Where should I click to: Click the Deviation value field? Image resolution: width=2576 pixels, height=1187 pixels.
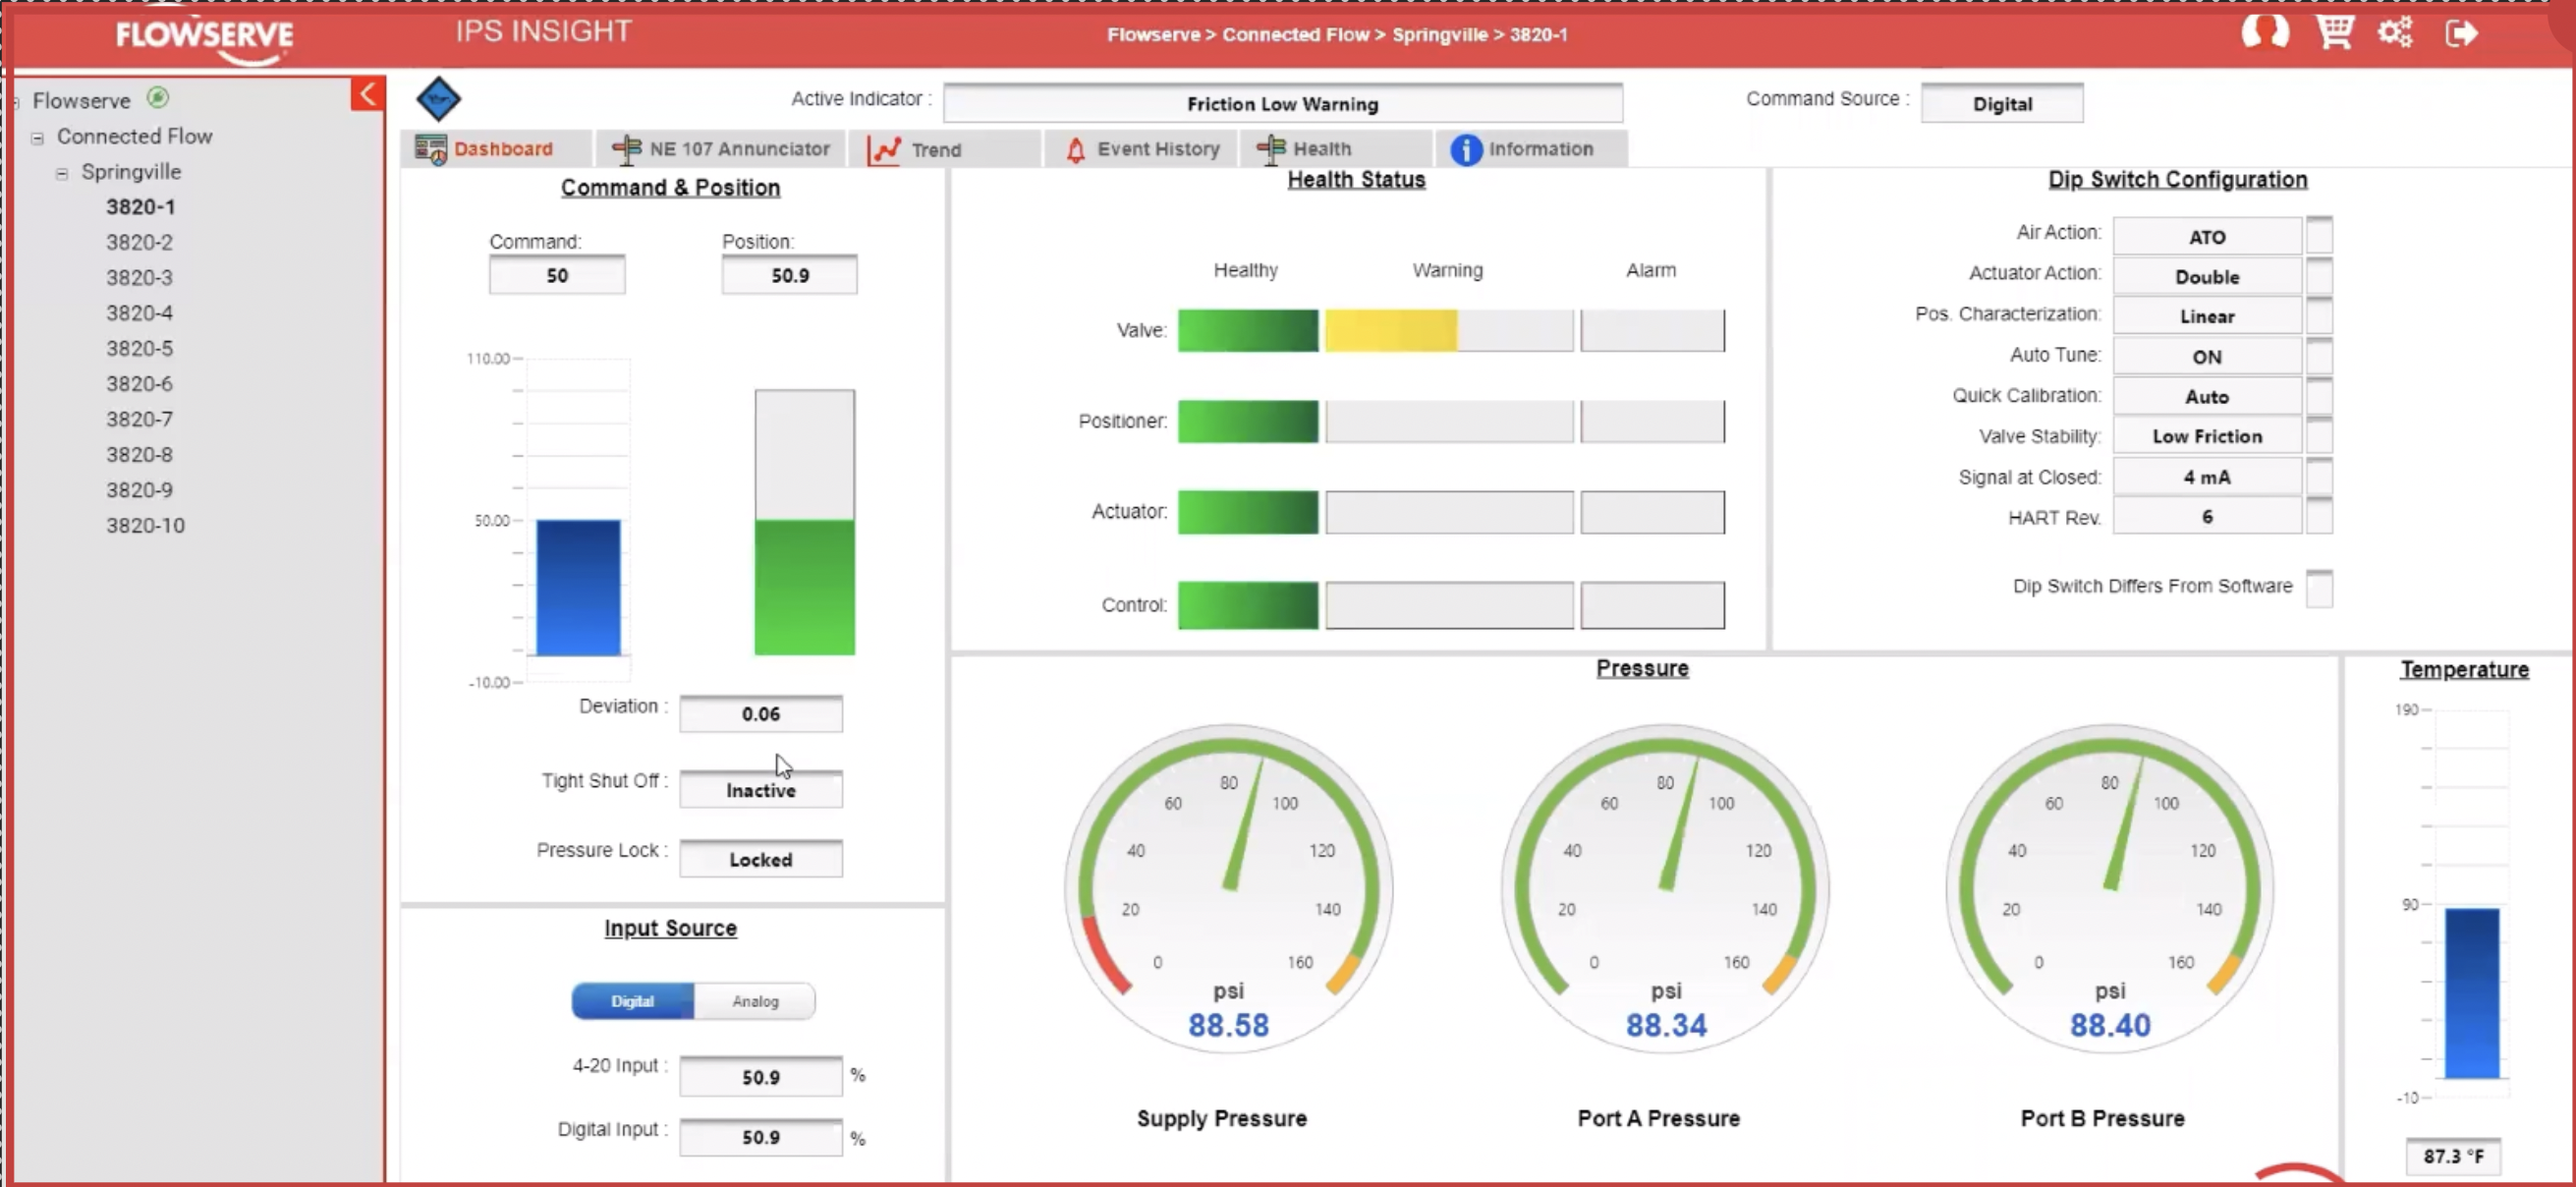pyautogui.click(x=760, y=713)
